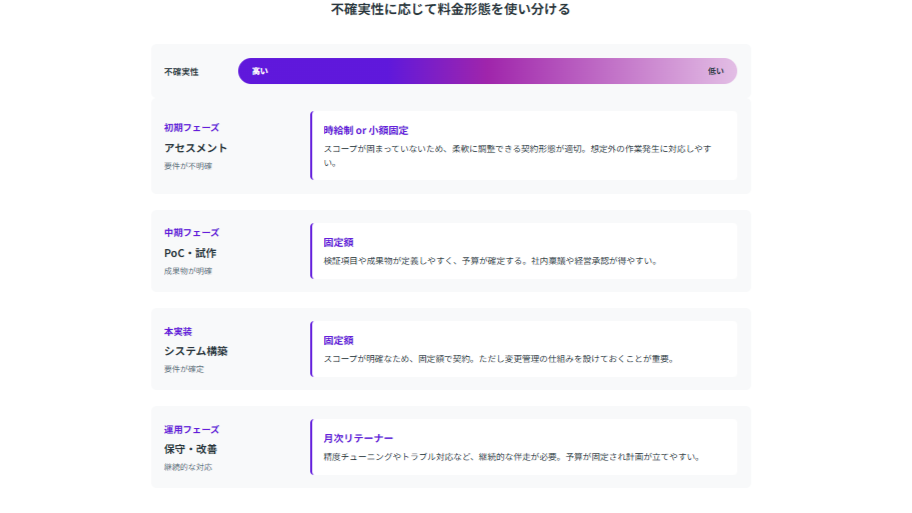Click the PoC・試作 heading

click(190, 253)
